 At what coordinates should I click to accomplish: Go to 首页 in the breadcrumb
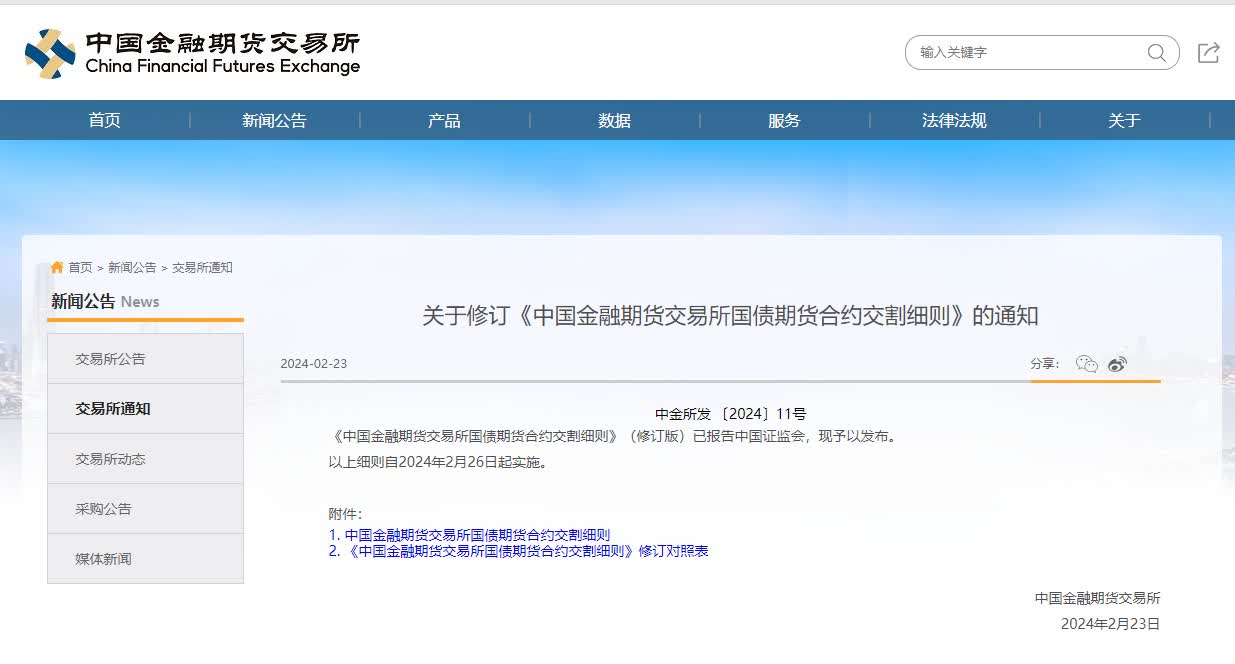[80, 267]
